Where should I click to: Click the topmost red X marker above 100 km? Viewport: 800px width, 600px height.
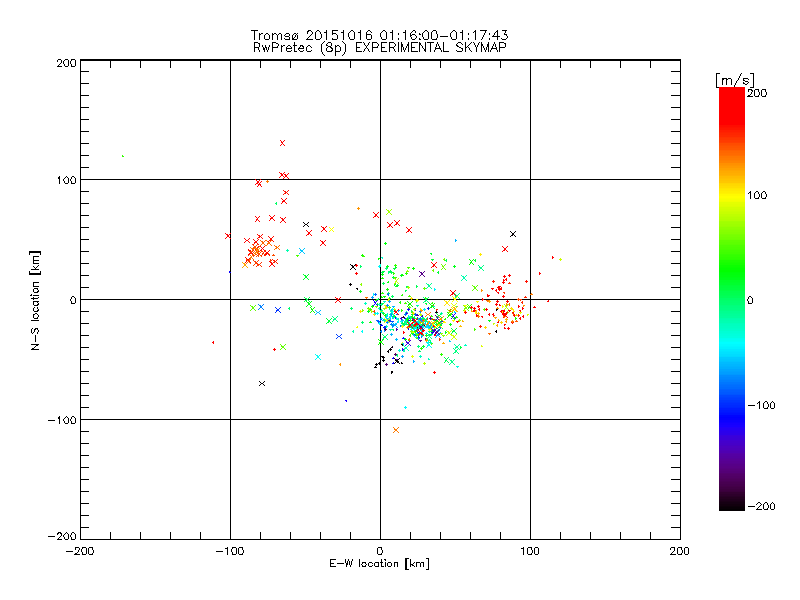point(282,143)
